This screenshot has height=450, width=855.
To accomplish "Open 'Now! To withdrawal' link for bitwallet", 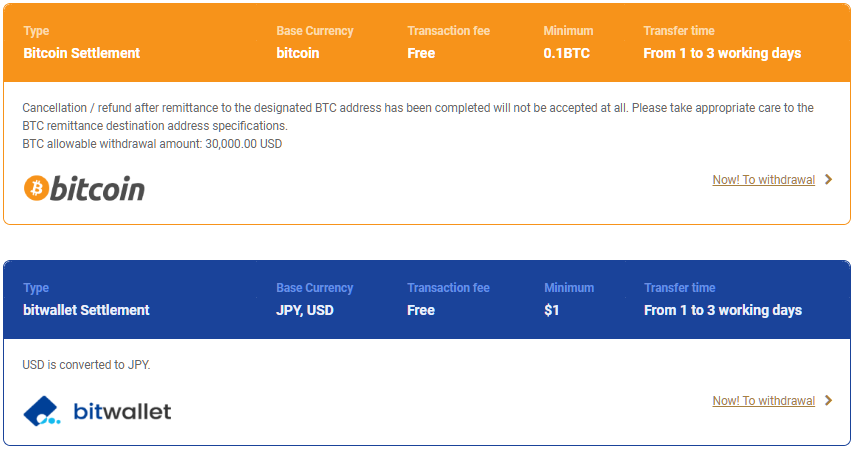I will coord(763,401).
